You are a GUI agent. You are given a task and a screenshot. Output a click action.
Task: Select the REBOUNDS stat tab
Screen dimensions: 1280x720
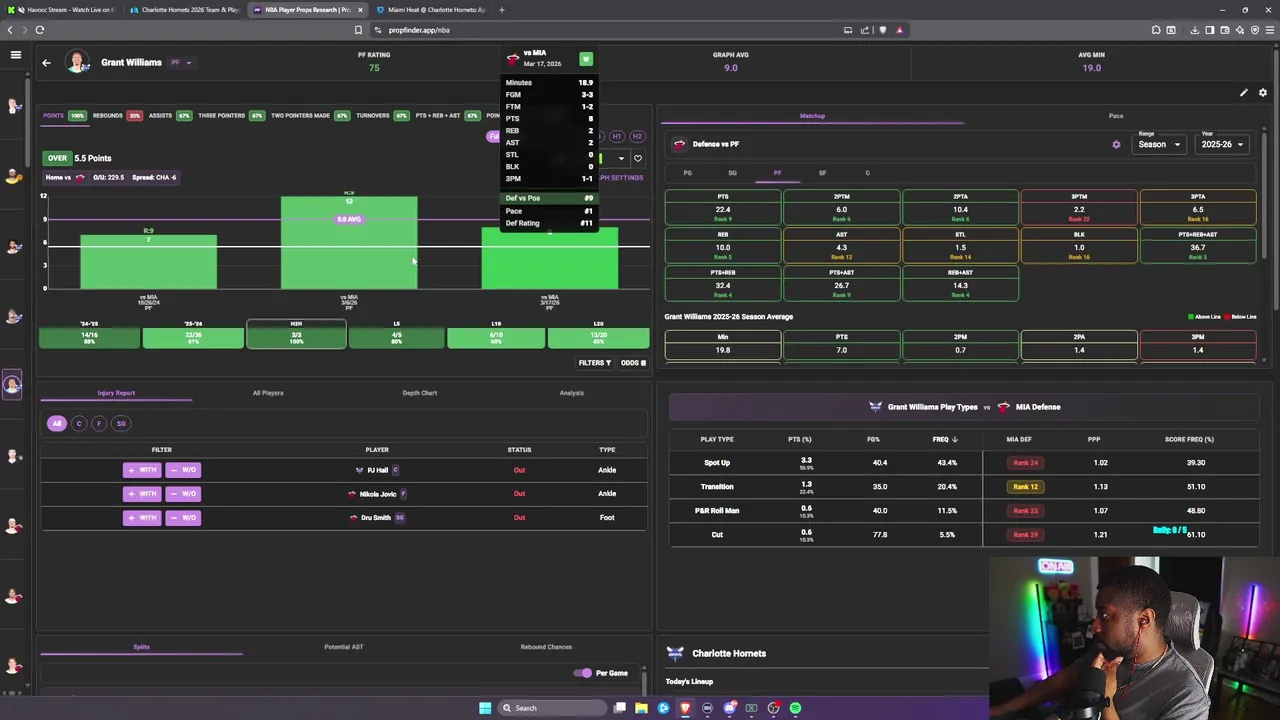(x=116, y=116)
